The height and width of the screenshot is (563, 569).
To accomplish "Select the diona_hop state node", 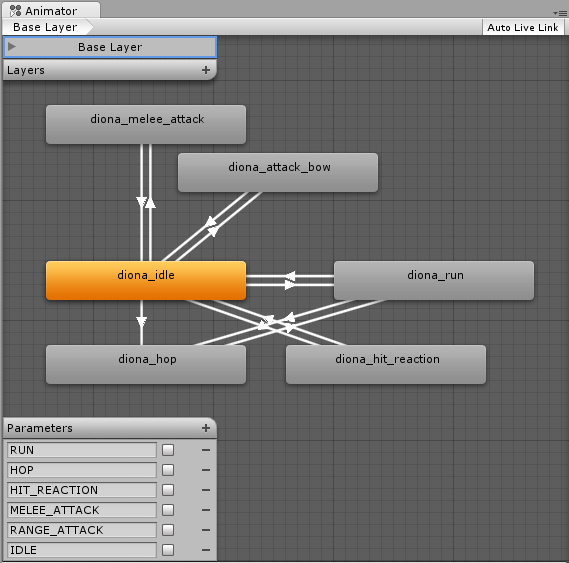I will (146, 364).
